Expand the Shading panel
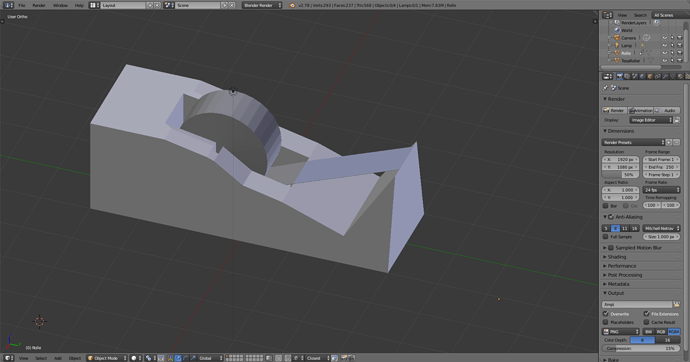Screen dimensions: 690x362 617,257
